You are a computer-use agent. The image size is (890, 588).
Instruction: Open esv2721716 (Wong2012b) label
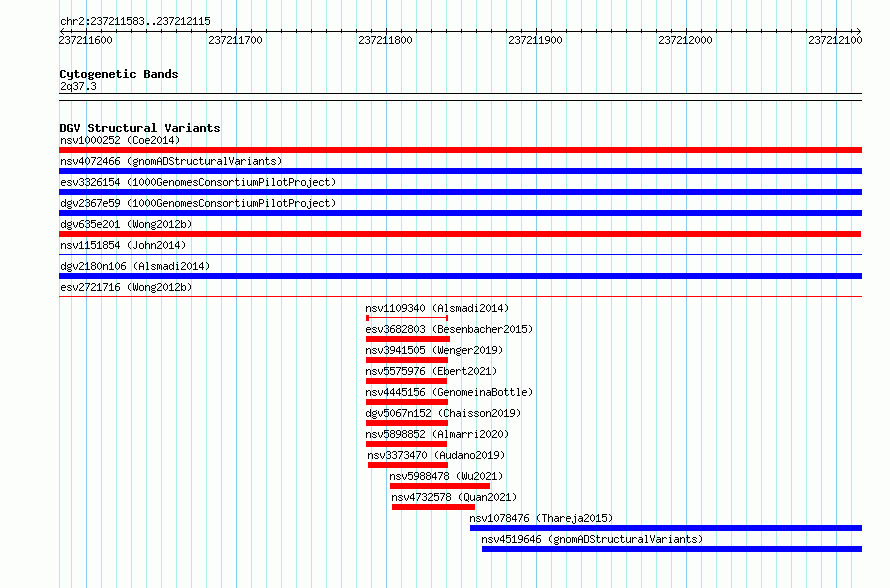(x=126, y=287)
